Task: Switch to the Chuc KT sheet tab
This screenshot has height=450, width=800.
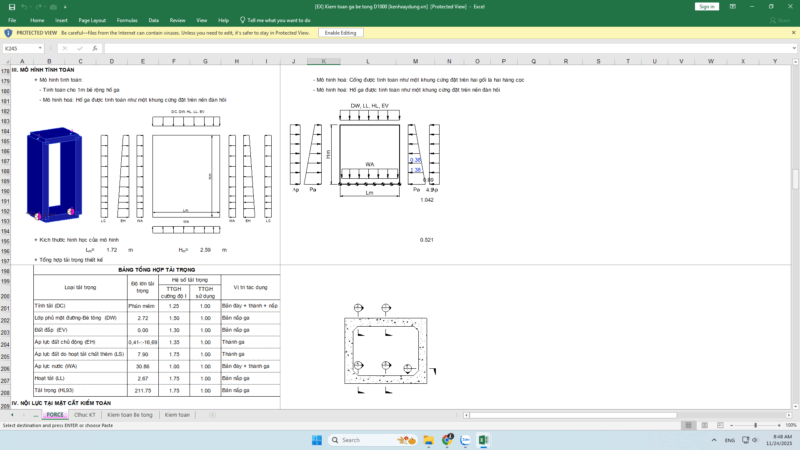Action: click(x=85, y=414)
